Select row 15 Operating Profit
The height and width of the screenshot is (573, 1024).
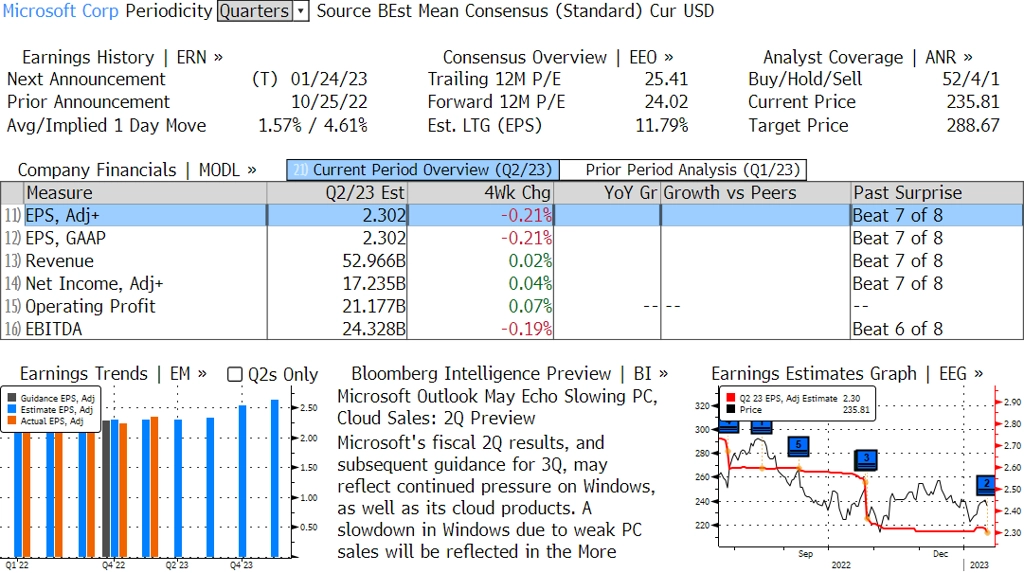tap(512, 307)
